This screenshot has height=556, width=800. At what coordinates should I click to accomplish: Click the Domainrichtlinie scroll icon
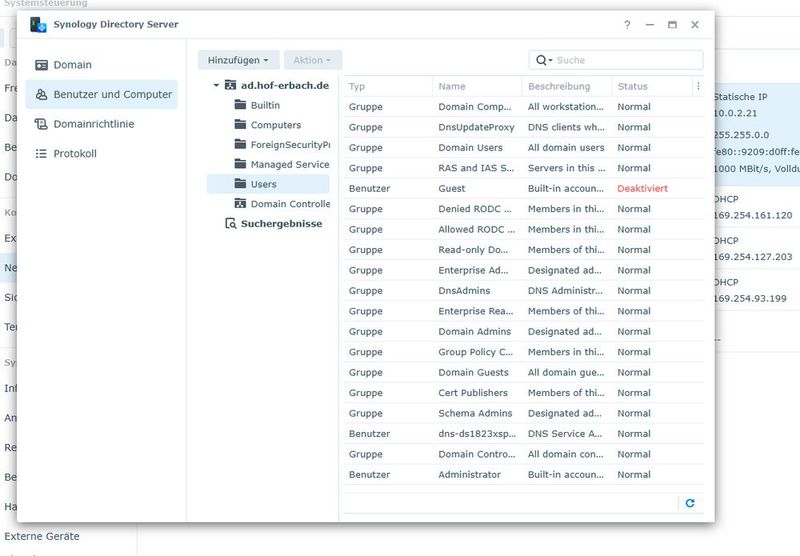coord(41,124)
